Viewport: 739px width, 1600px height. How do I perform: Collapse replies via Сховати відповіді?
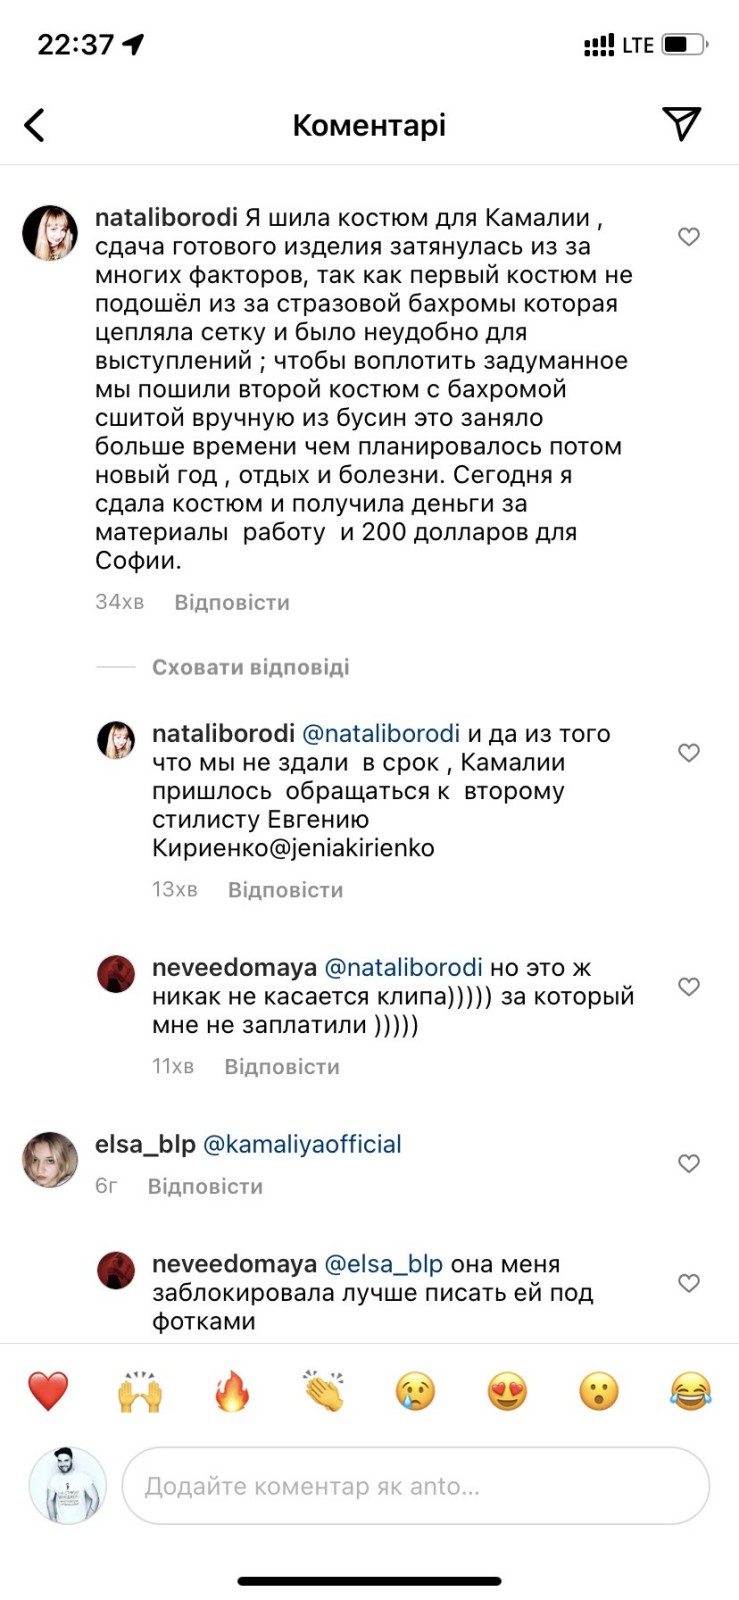click(x=250, y=666)
